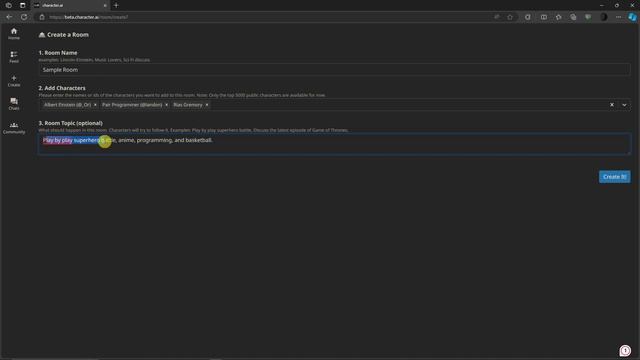640x360 pixels.
Task: Remove Rias Gremory from characters
Action: 207,105
